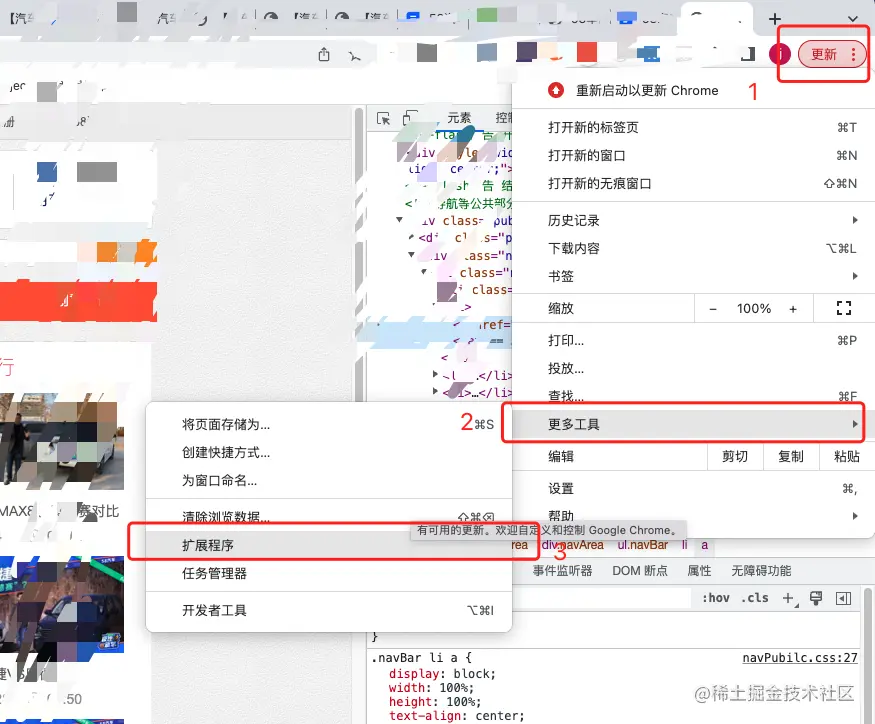
Task: Click the rendering emulation paintbrush icon
Action: (x=816, y=598)
